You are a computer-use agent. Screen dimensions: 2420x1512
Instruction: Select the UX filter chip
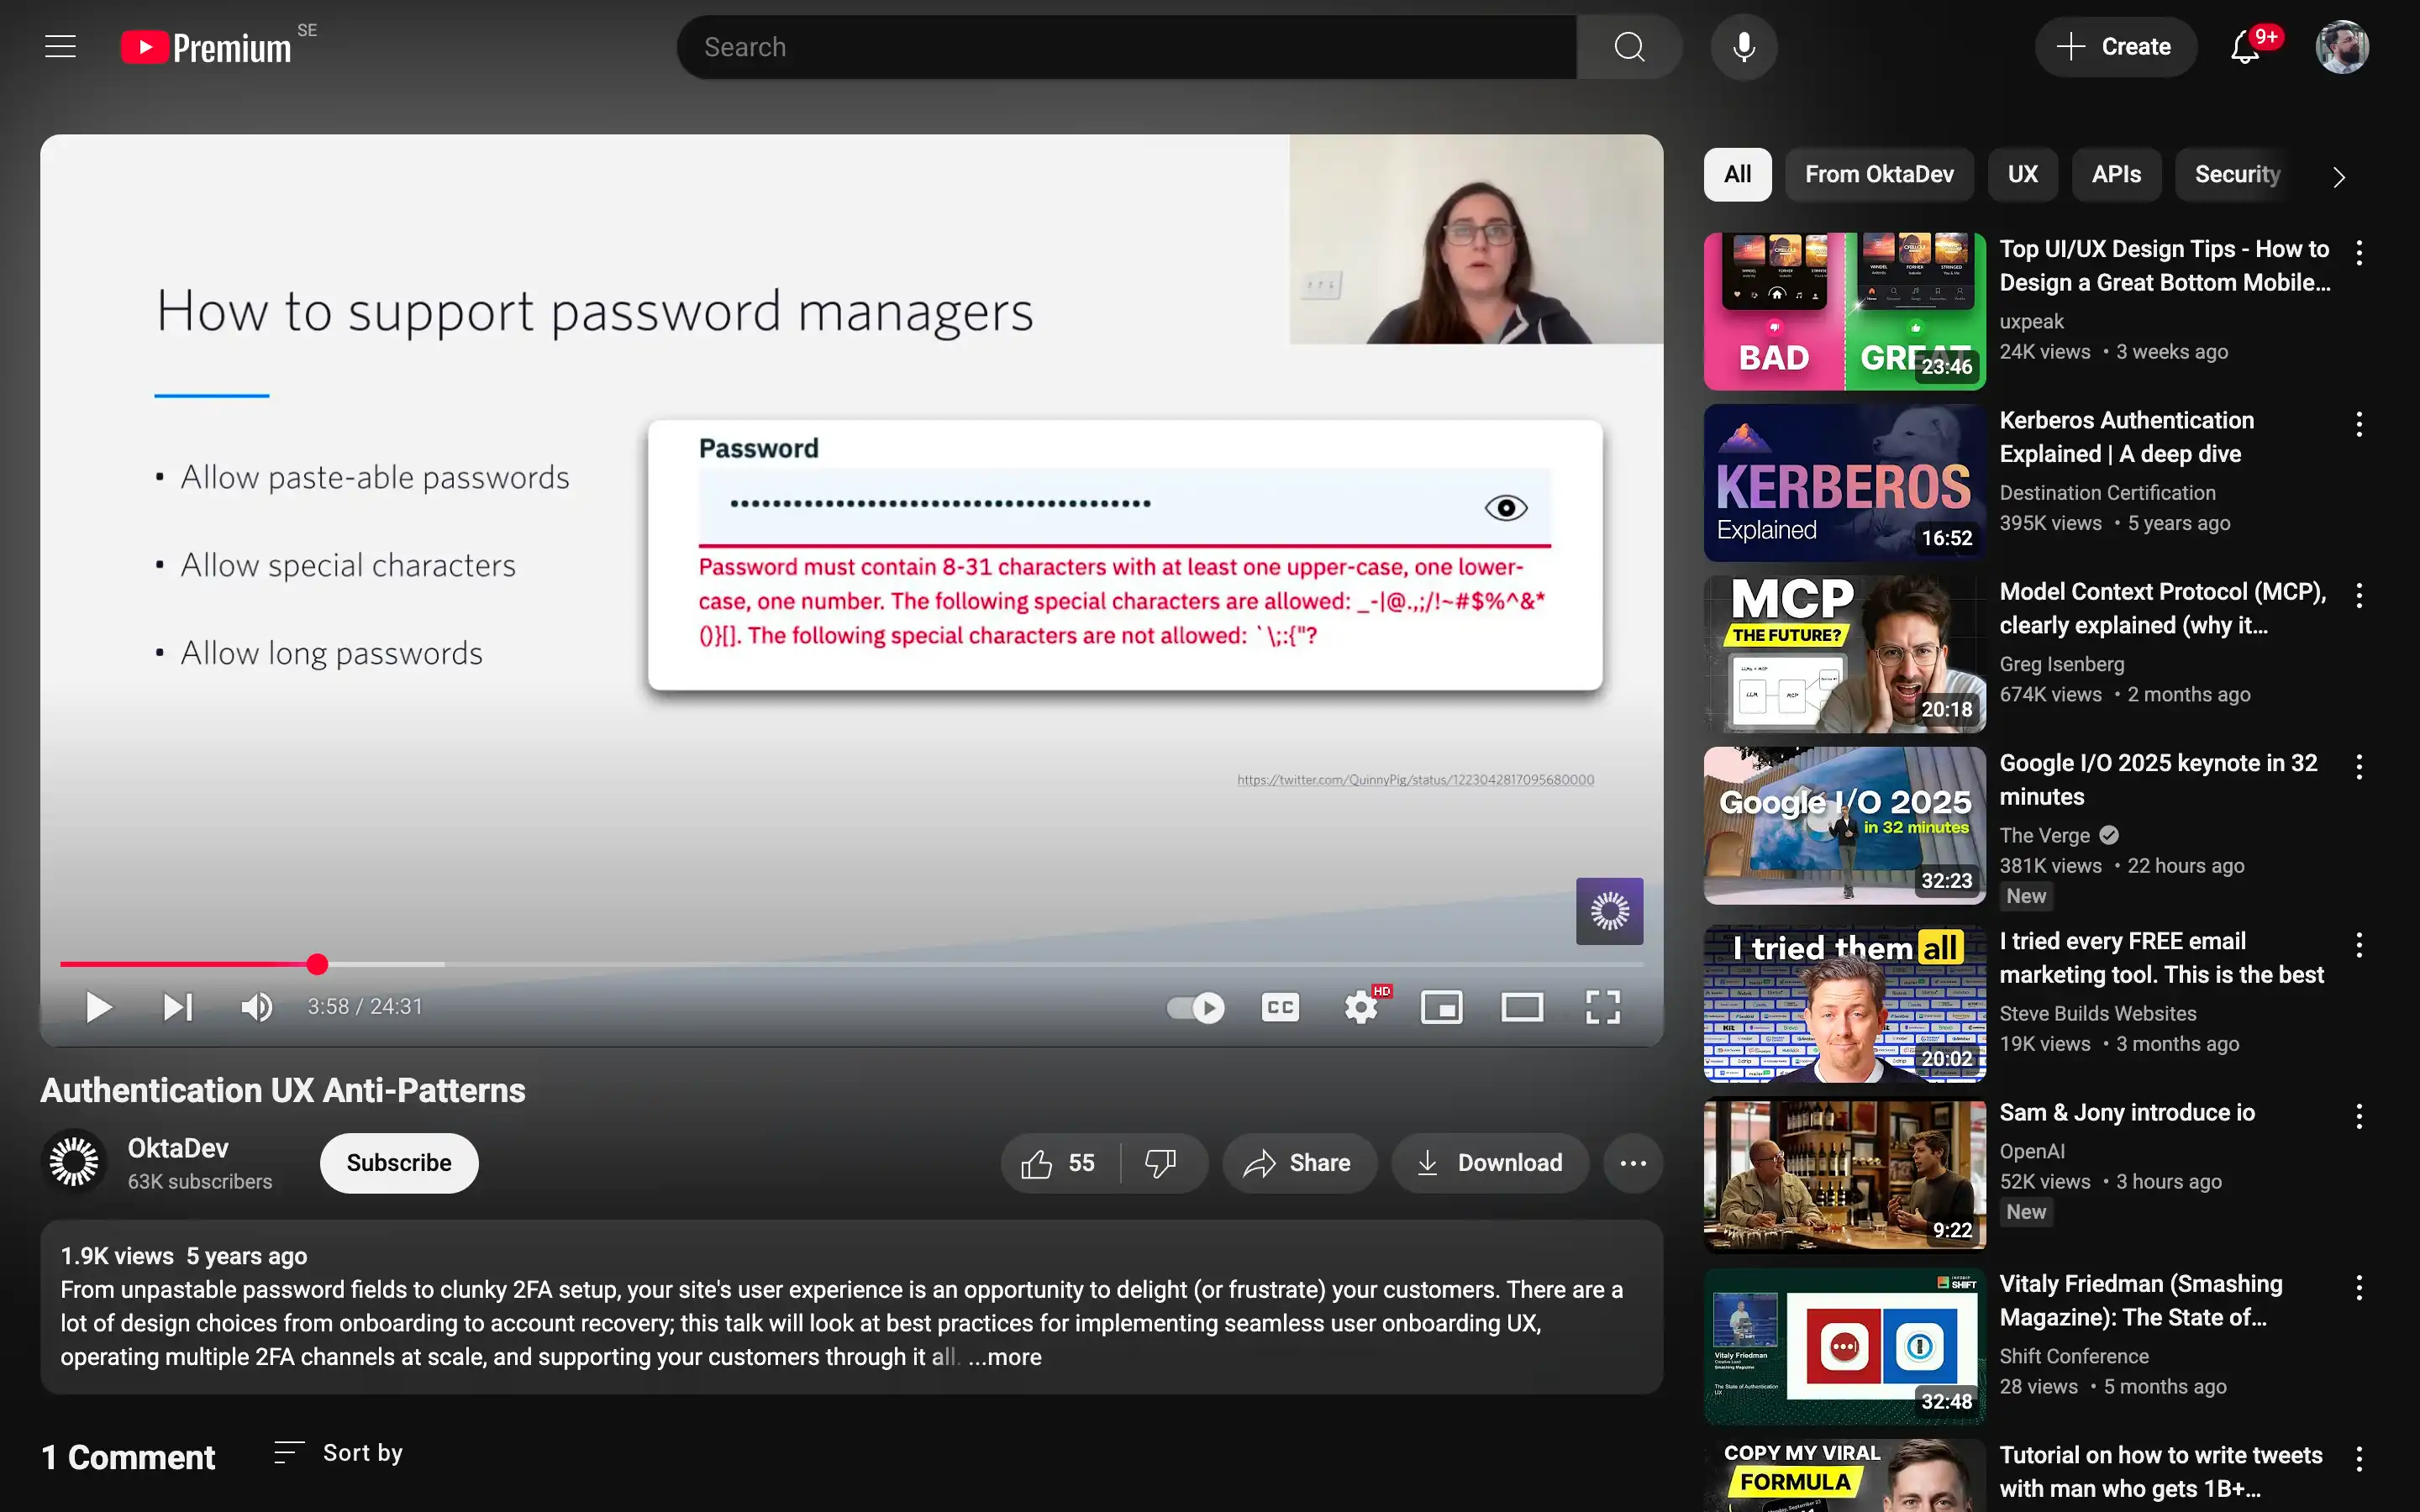point(2022,175)
